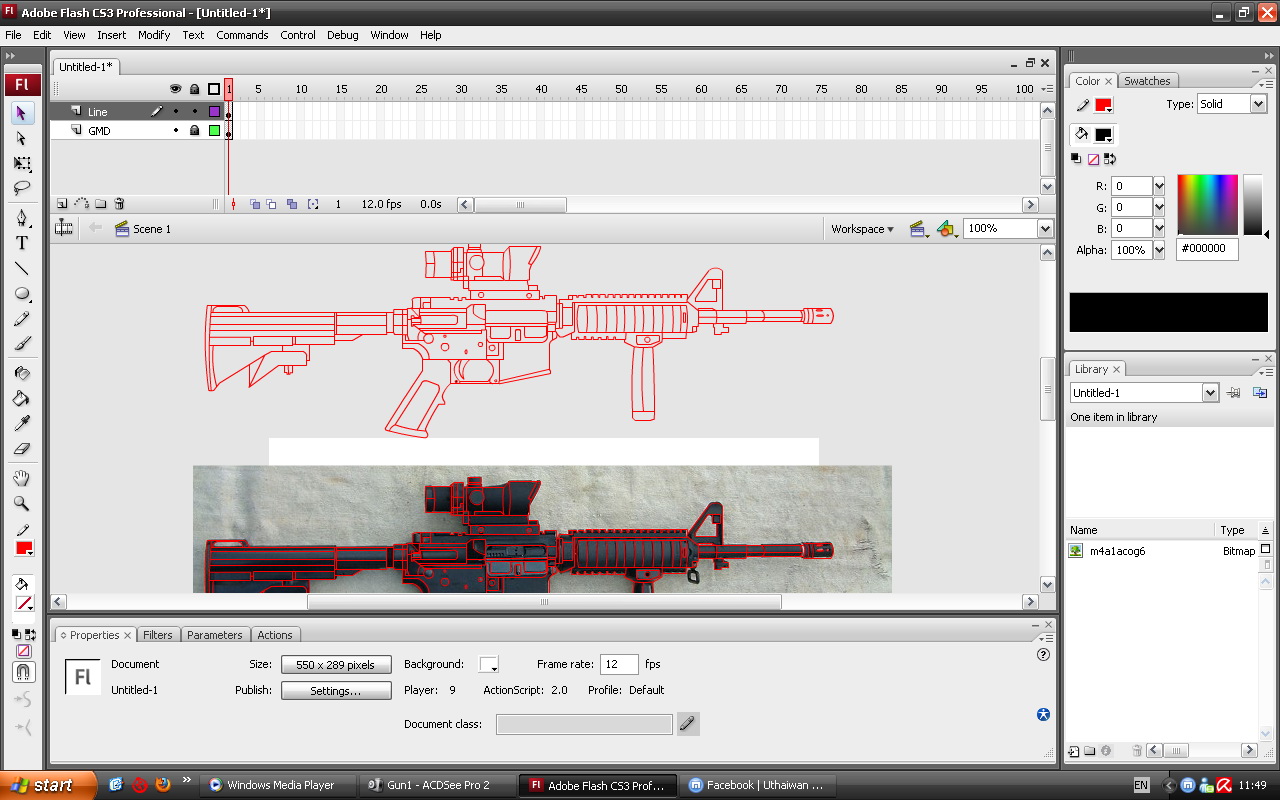Screen dimensions: 1280x800
Task: Click the Edit Scene clapperboard icon
Action: [x=917, y=229]
